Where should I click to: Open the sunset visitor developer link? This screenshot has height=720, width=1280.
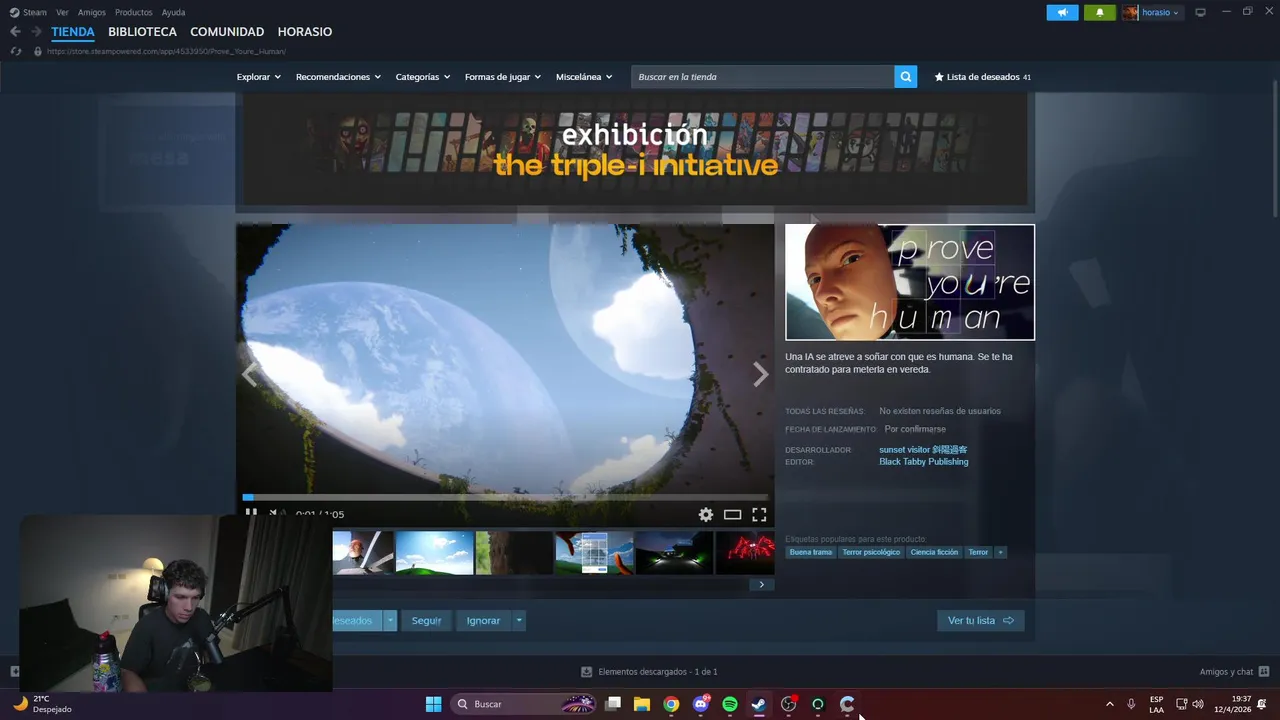(x=923, y=450)
